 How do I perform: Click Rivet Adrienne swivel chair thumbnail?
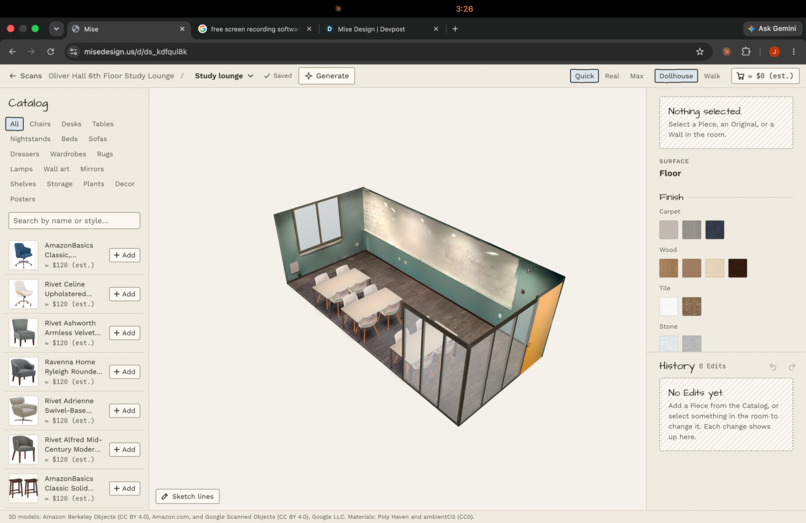(x=23, y=410)
